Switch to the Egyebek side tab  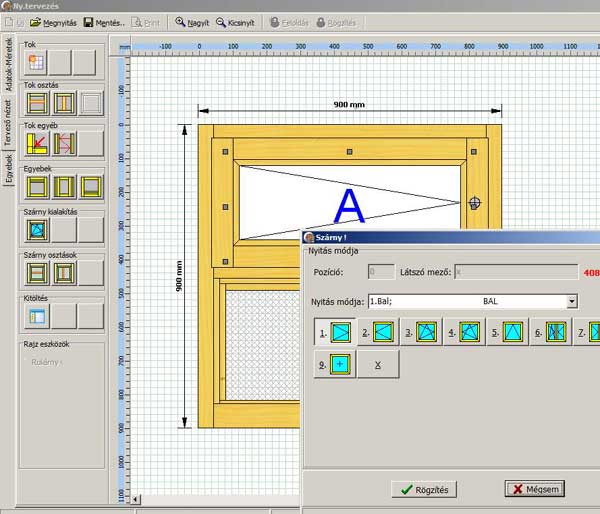8,168
